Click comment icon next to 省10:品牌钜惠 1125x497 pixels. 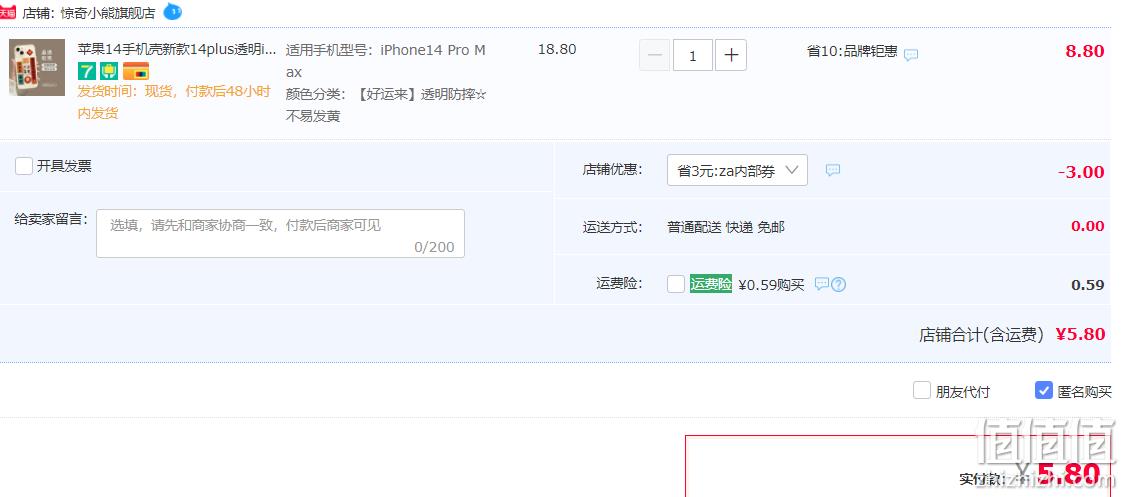click(x=911, y=55)
